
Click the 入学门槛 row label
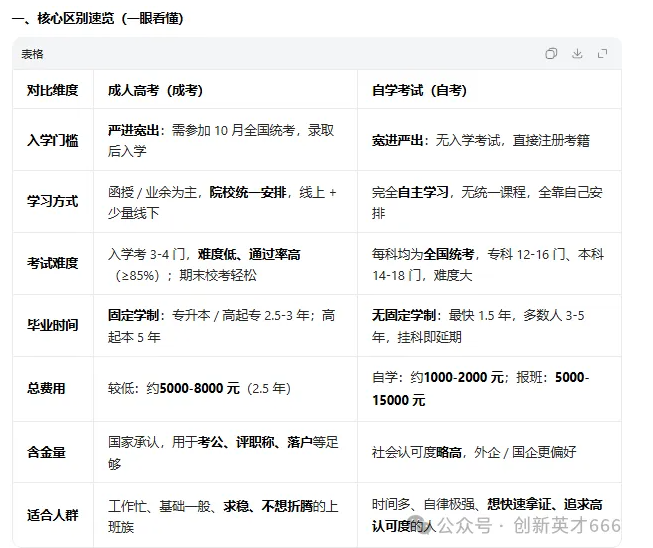(52, 140)
